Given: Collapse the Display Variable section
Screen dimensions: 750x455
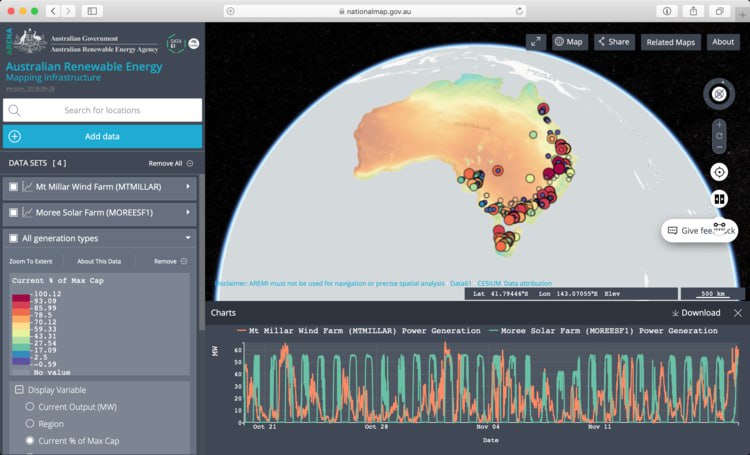Looking at the screenshot, I should tap(20, 390).
